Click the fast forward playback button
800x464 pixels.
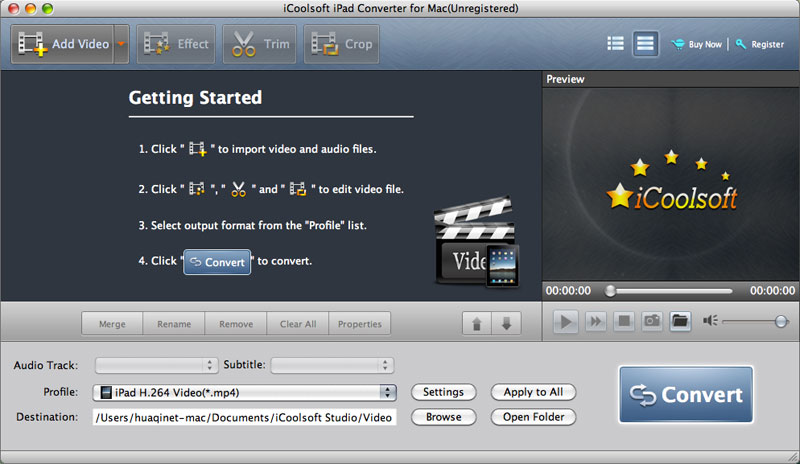point(595,321)
